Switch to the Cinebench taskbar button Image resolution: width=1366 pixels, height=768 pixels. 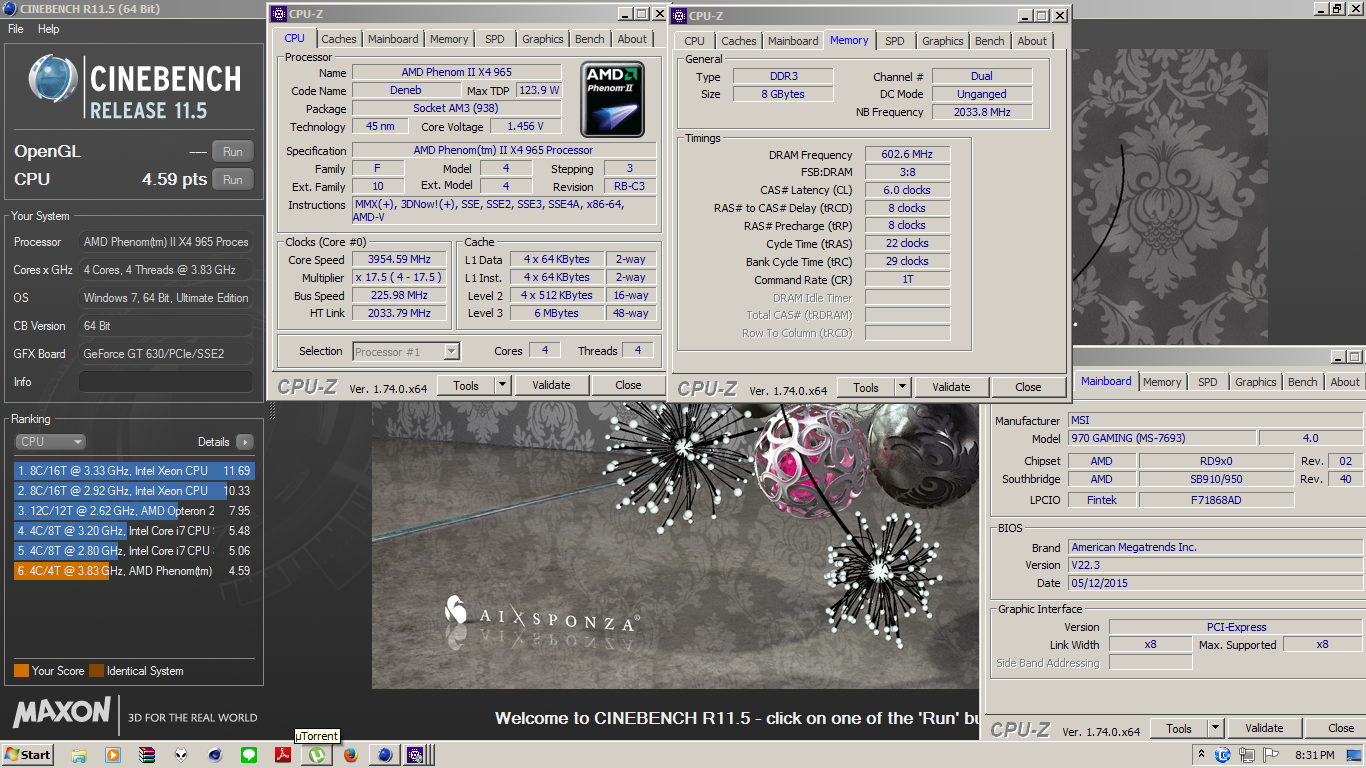tap(384, 755)
